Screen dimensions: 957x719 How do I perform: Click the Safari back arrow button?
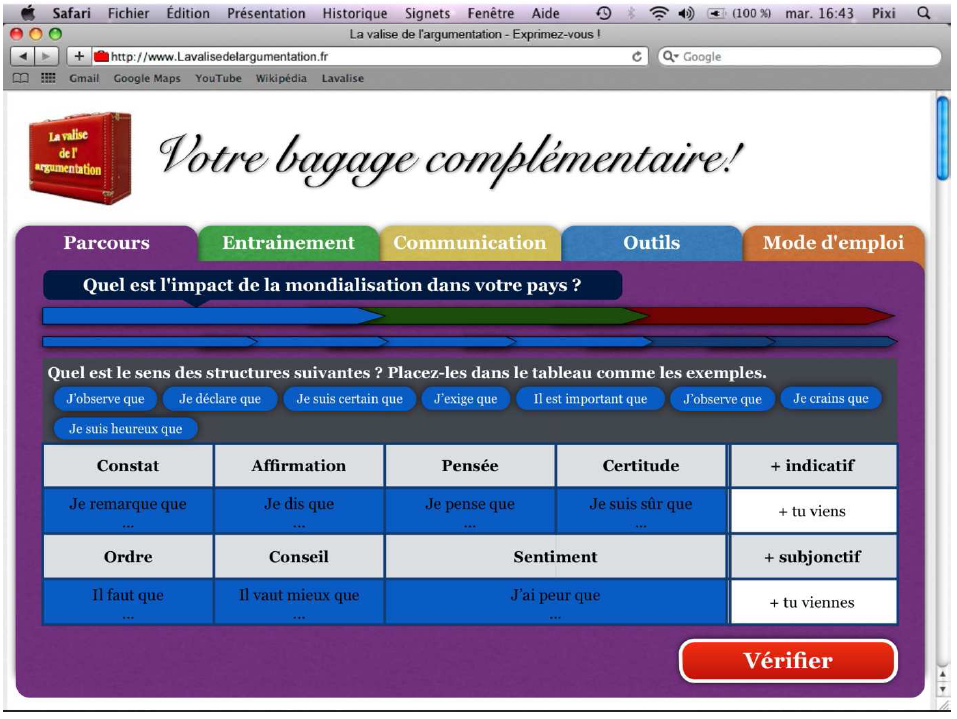[20, 57]
